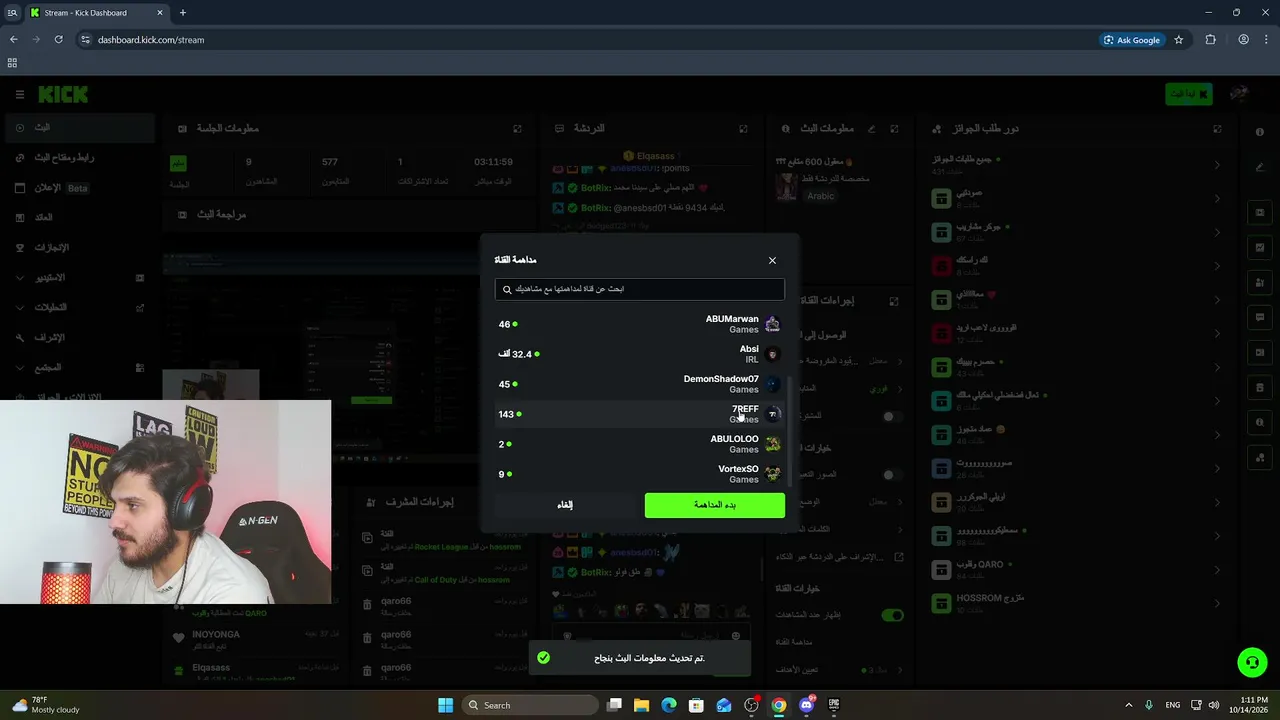Choose the Absi IRL channel

640,354
